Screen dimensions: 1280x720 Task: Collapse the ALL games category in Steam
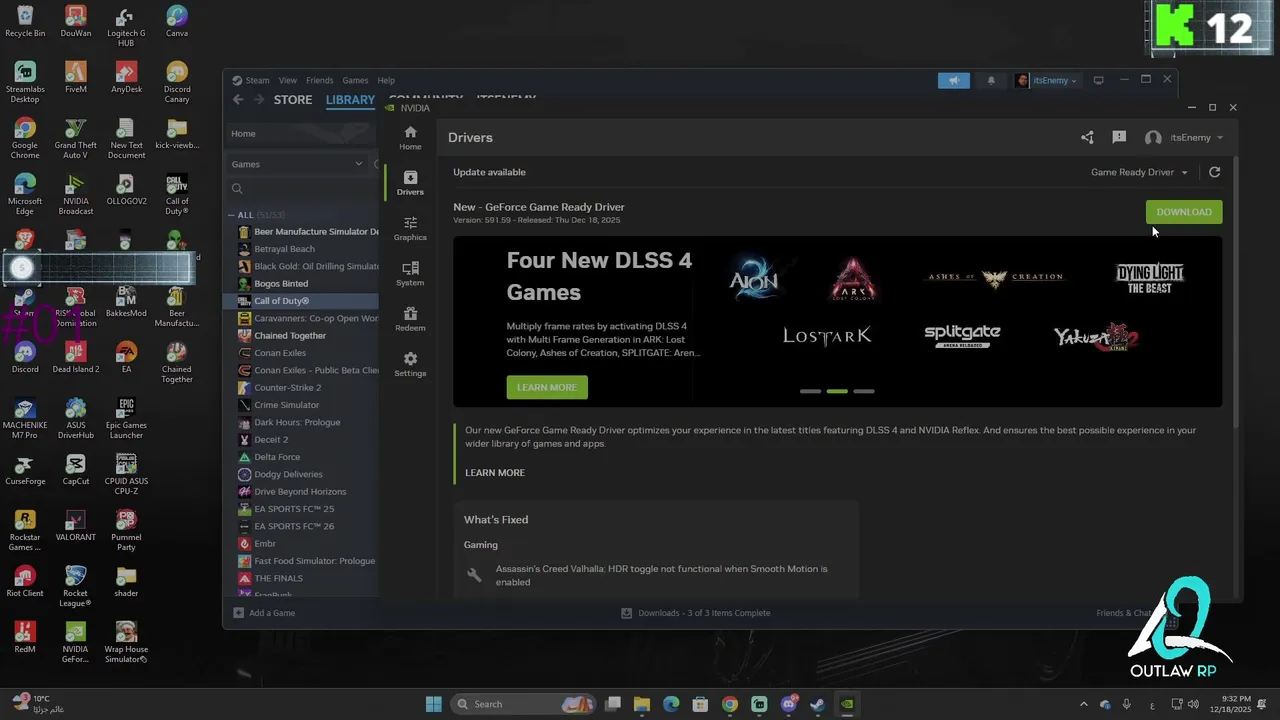232,215
